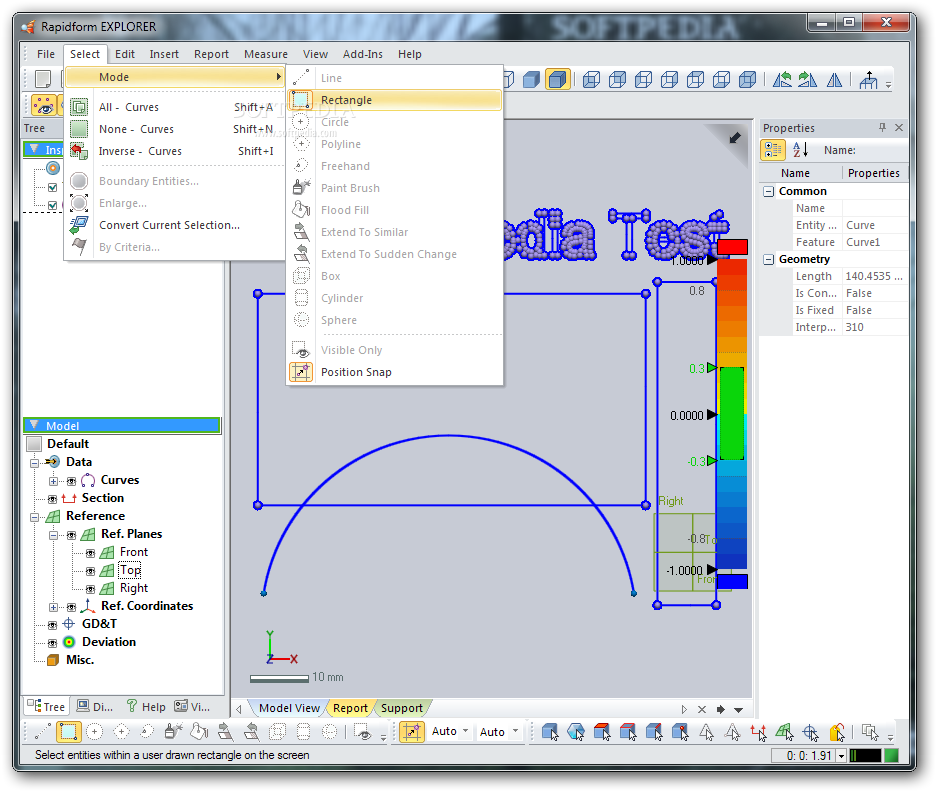Collapse the Ref. Planes tree node
The width and height of the screenshot is (937, 792).
(54, 534)
